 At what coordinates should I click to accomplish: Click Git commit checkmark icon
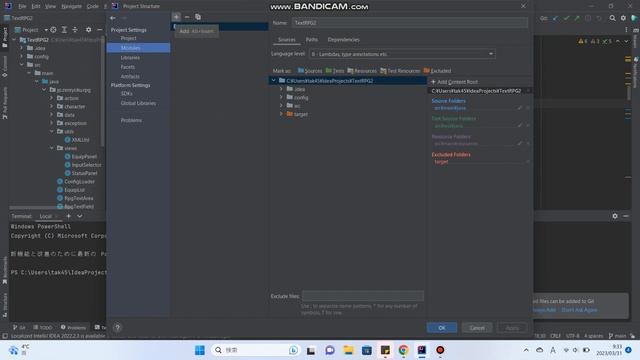(x=566, y=18)
